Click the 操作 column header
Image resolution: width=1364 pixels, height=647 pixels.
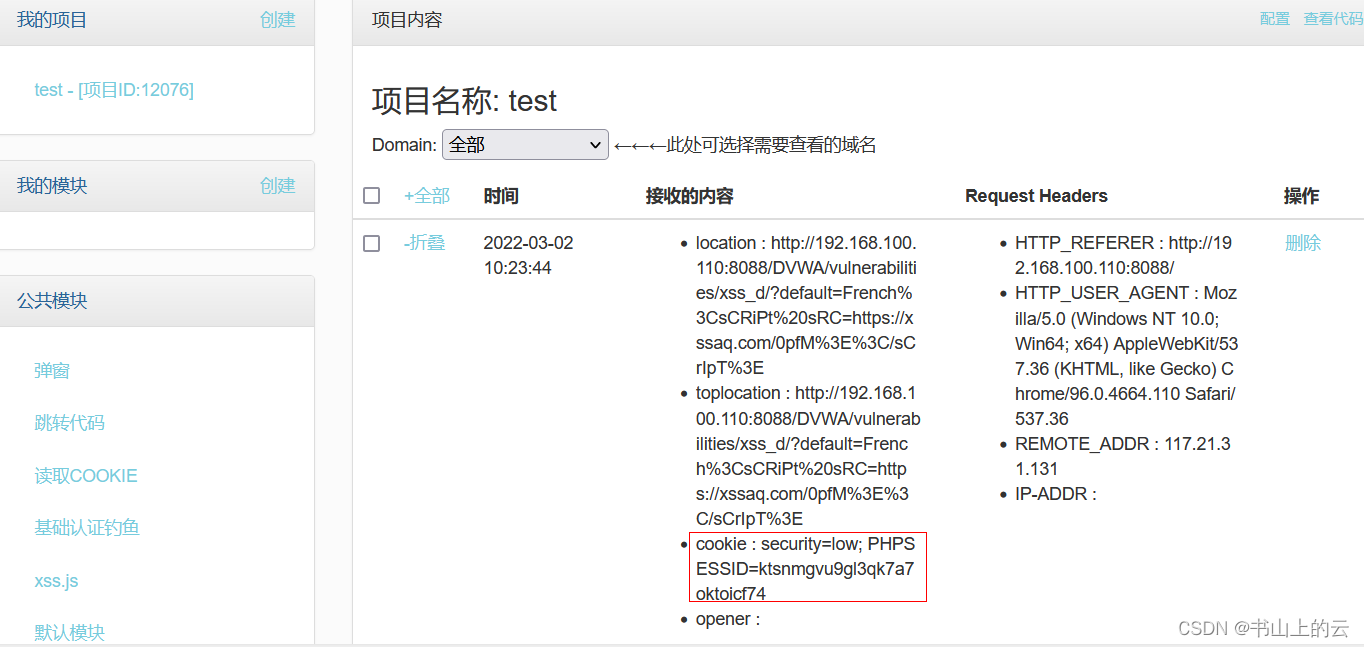point(1302,196)
